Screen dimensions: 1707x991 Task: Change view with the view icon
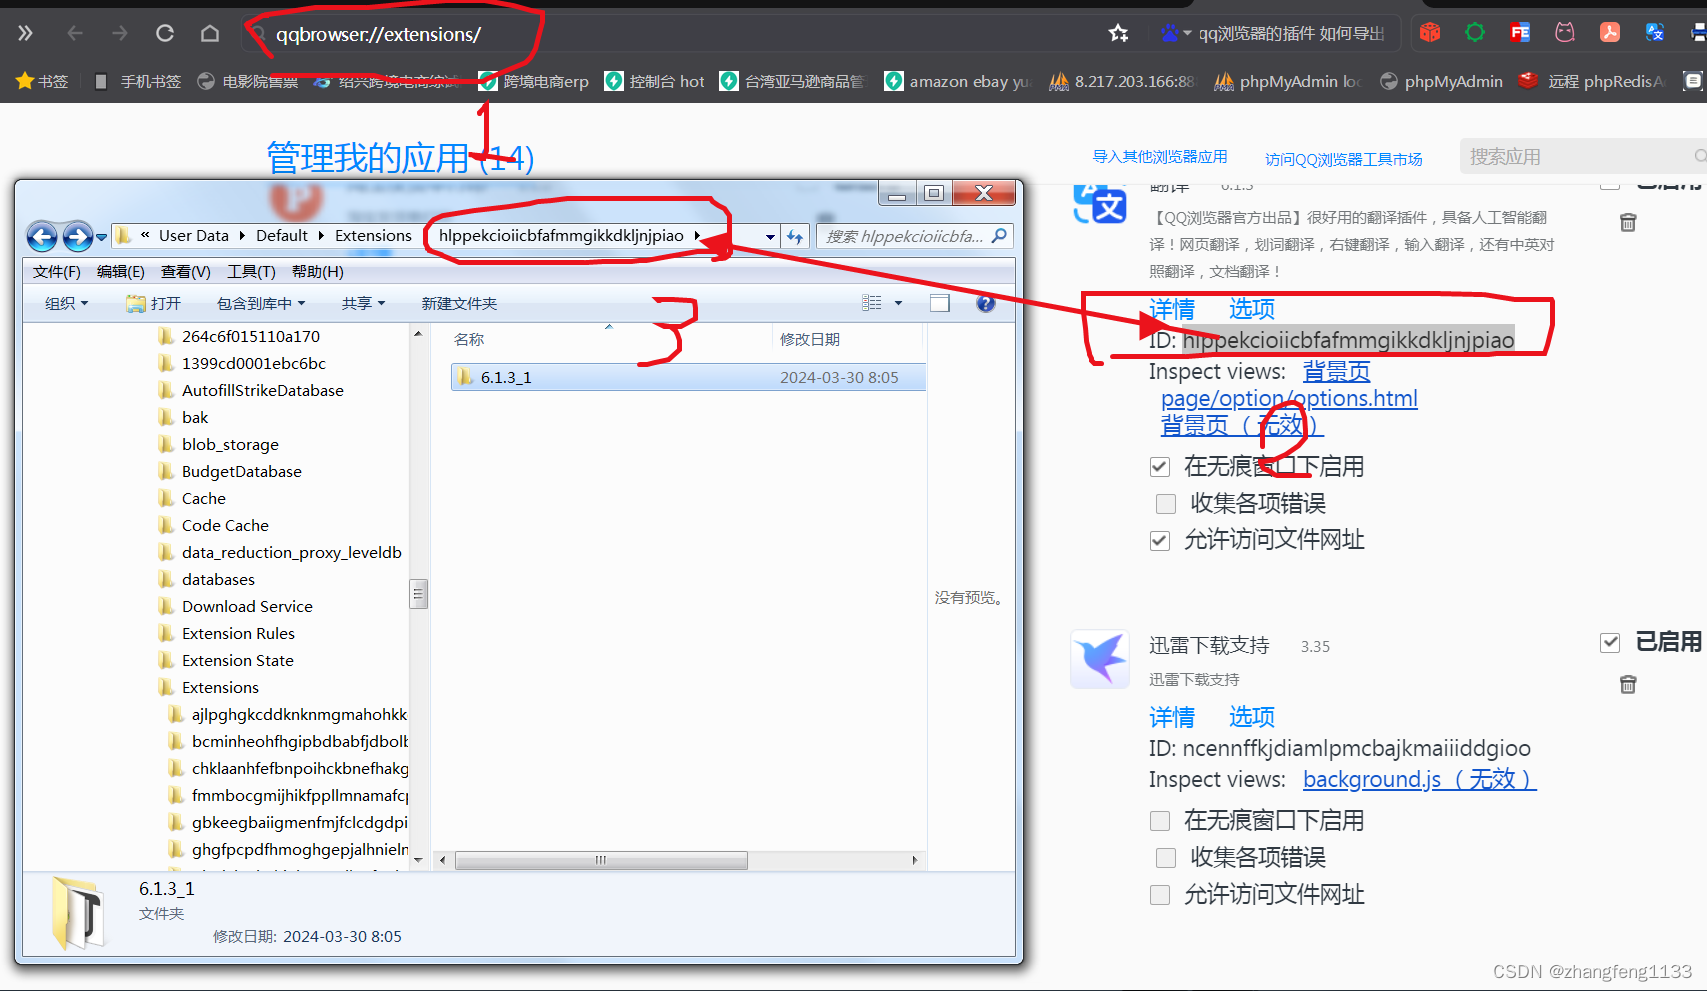(x=872, y=303)
